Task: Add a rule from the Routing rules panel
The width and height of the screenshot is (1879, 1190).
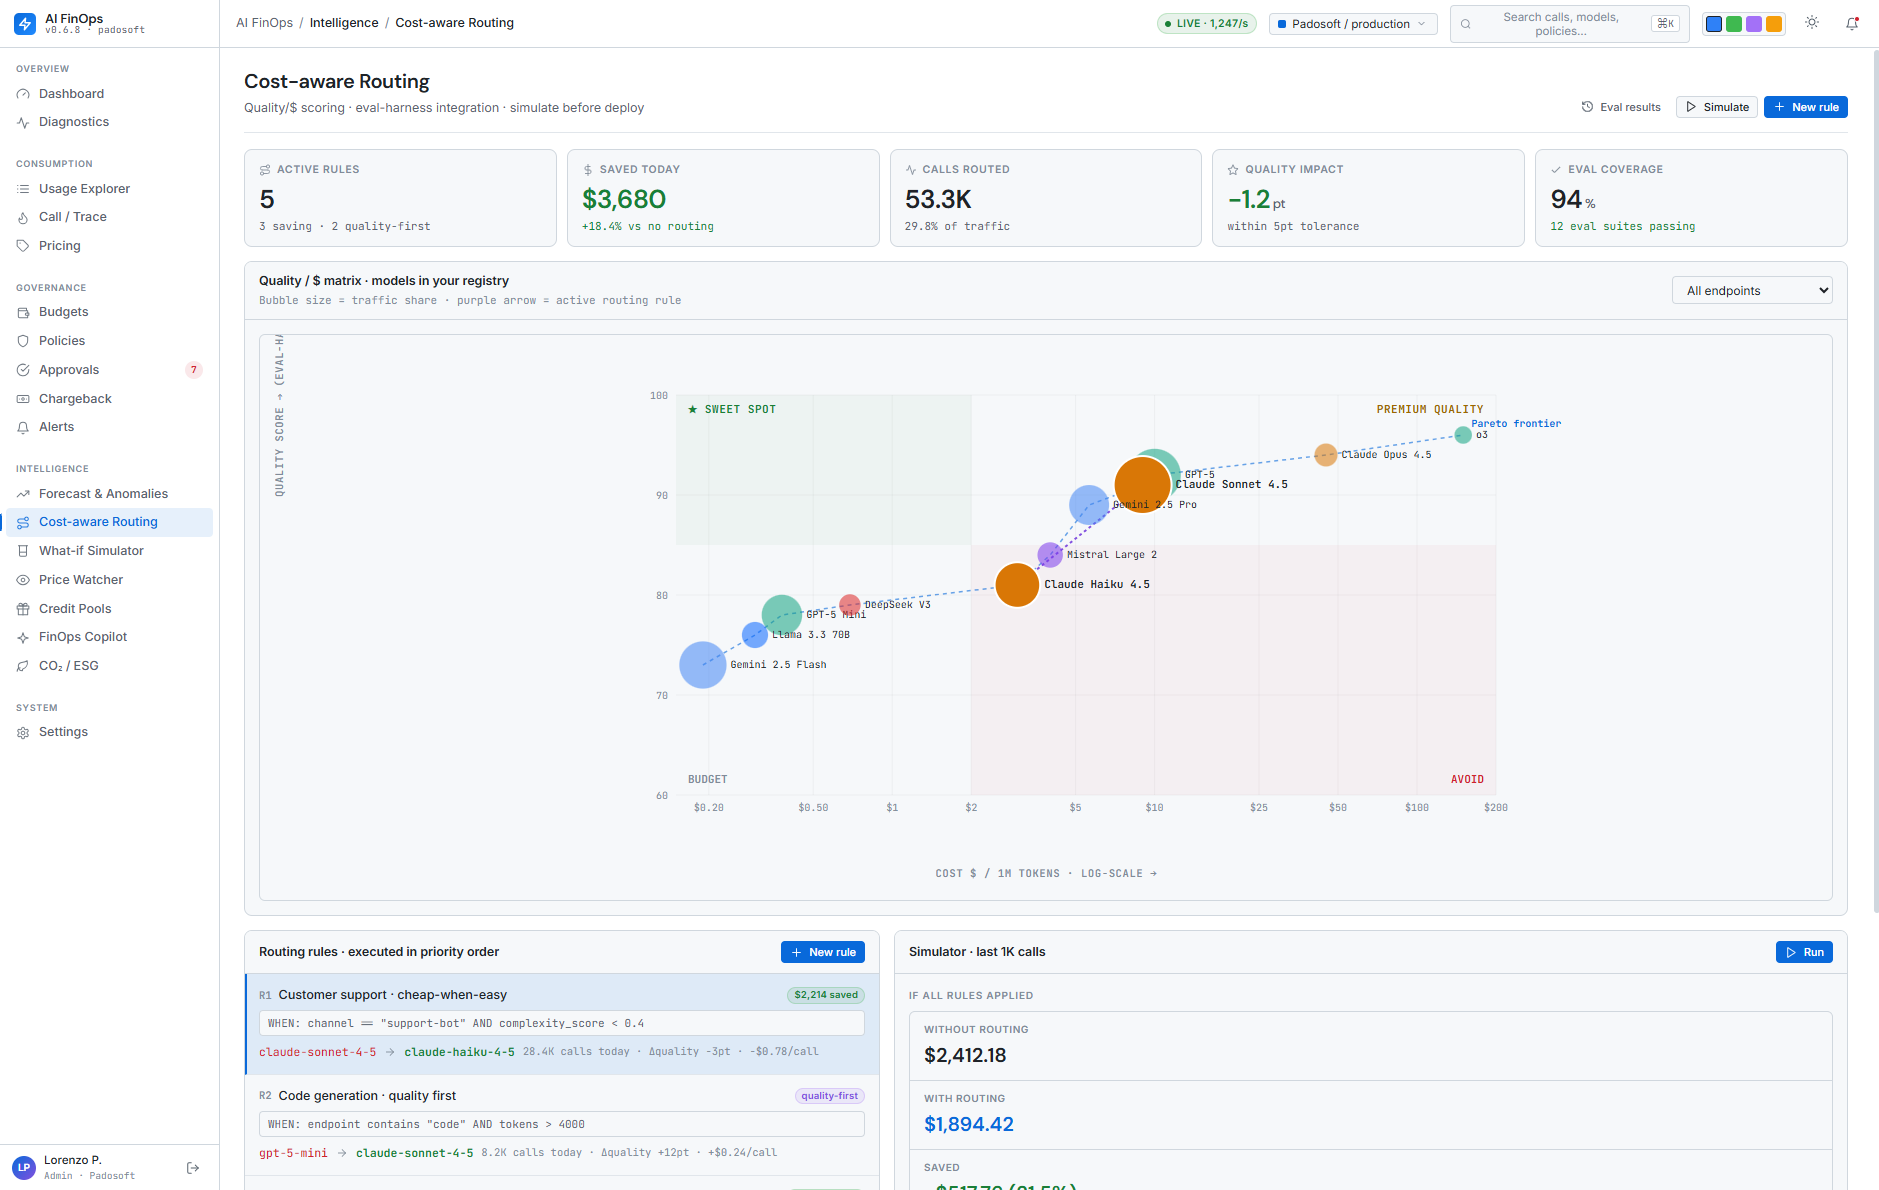Action: click(x=822, y=952)
